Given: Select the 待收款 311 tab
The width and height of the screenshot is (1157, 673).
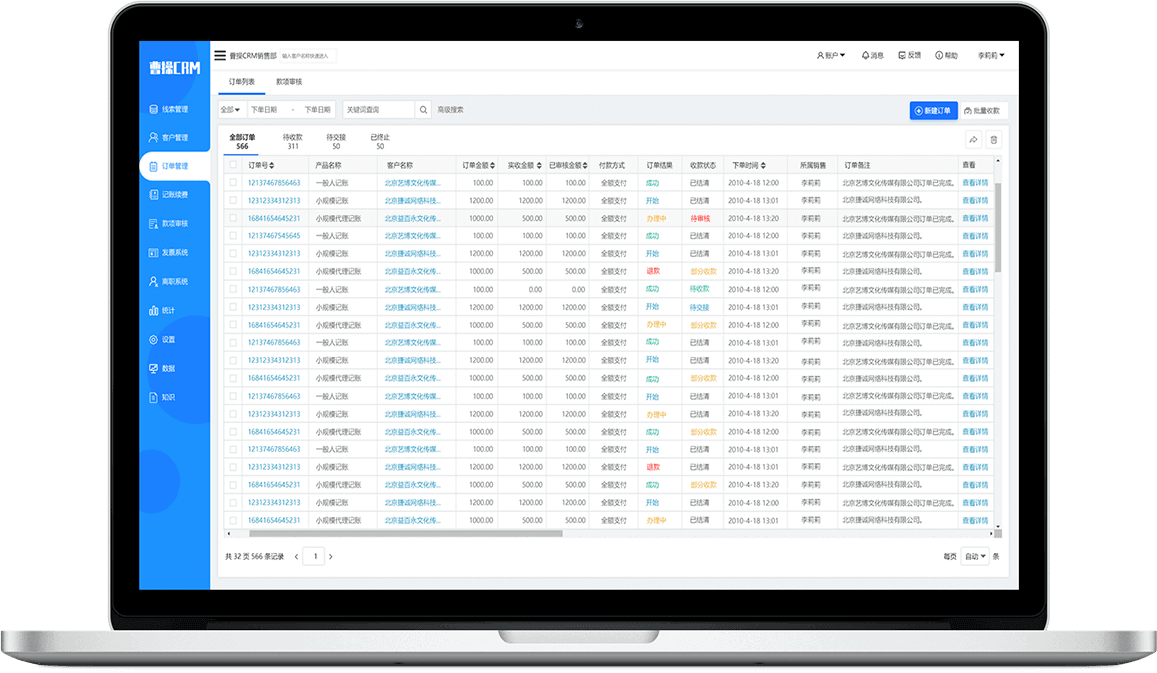Looking at the screenshot, I should tap(293, 142).
